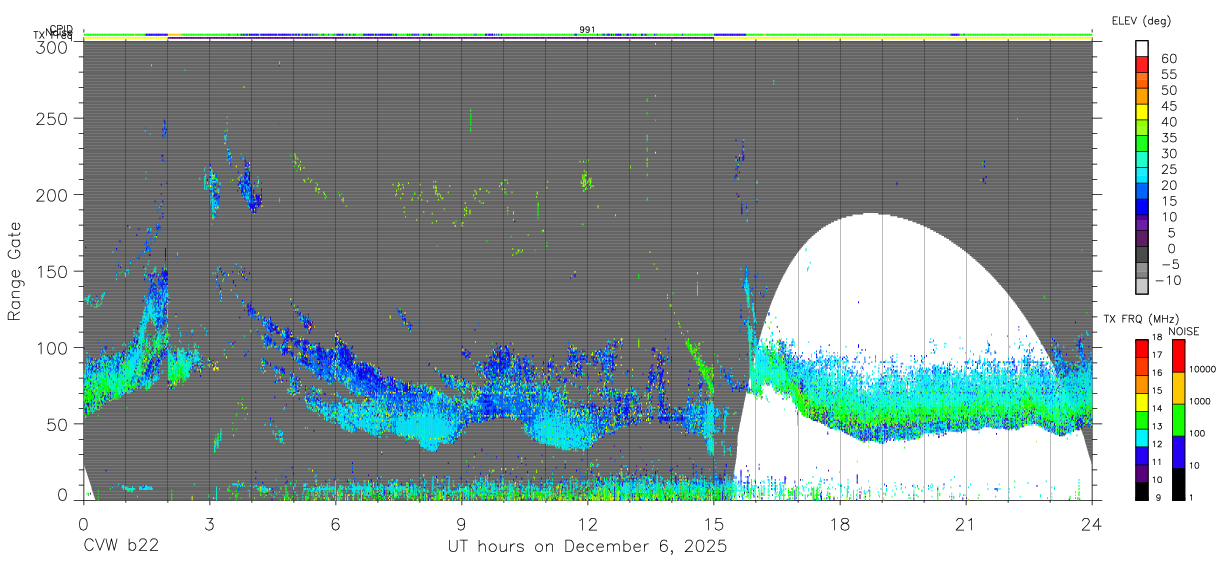Click the '991' CPID value at top
This screenshot has width=1228, height=567.
[587, 30]
